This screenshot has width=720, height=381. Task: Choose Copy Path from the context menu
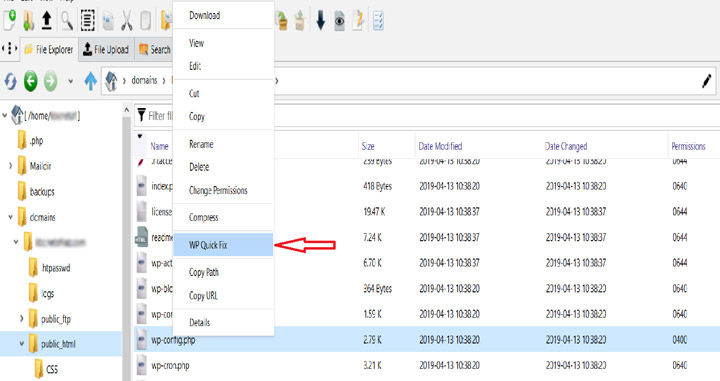(224, 272)
